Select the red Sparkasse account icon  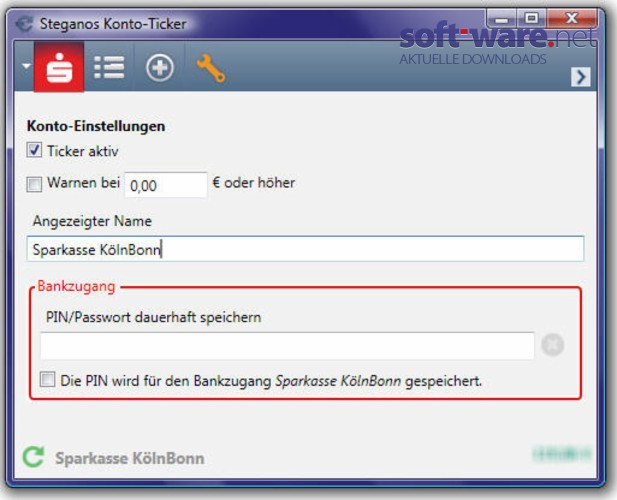point(59,67)
